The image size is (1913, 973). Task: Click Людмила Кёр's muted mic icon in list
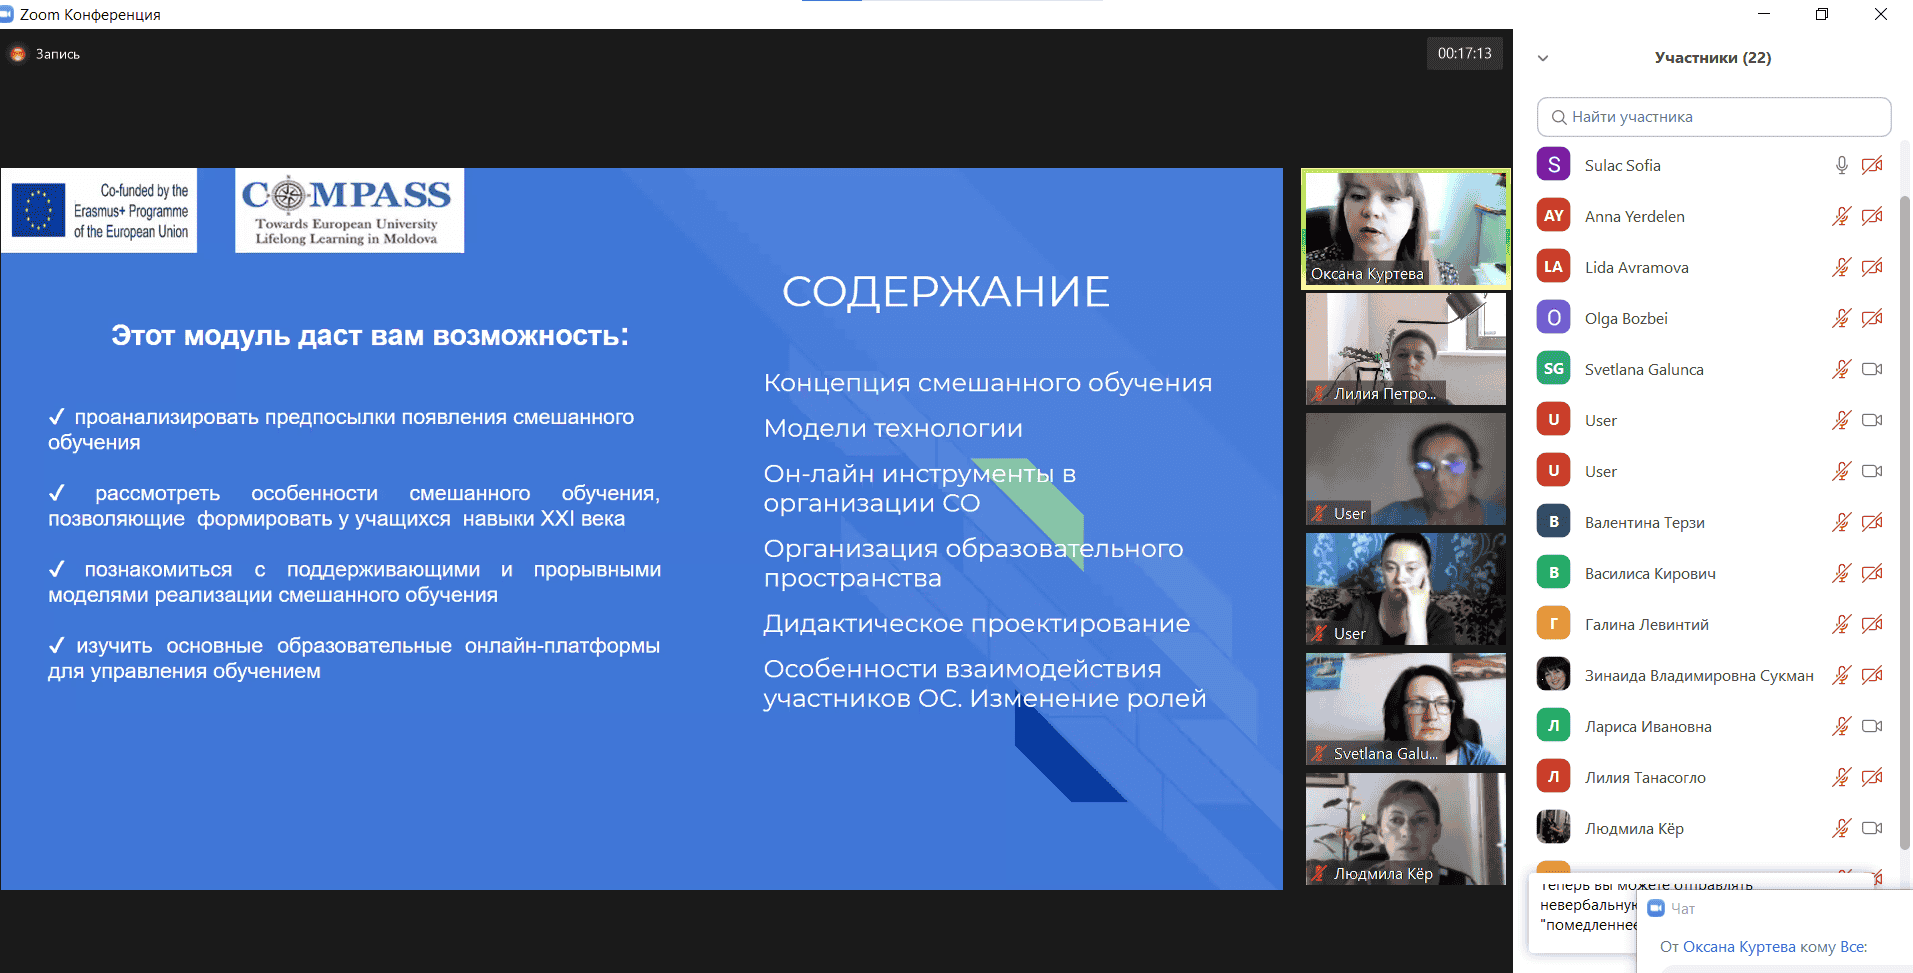click(1841, 828)
